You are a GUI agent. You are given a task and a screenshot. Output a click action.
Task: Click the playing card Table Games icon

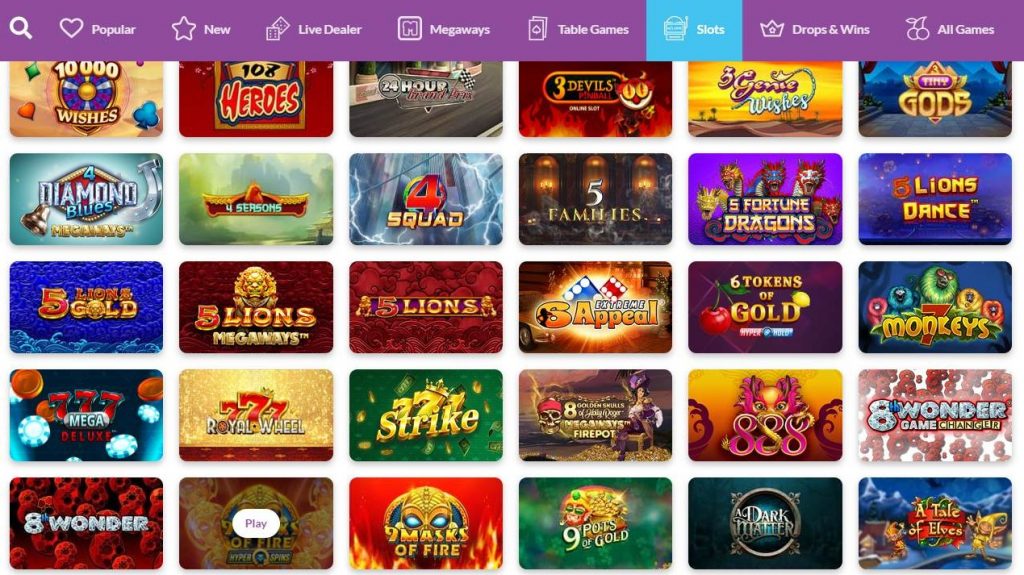click(x=537, y=29)
